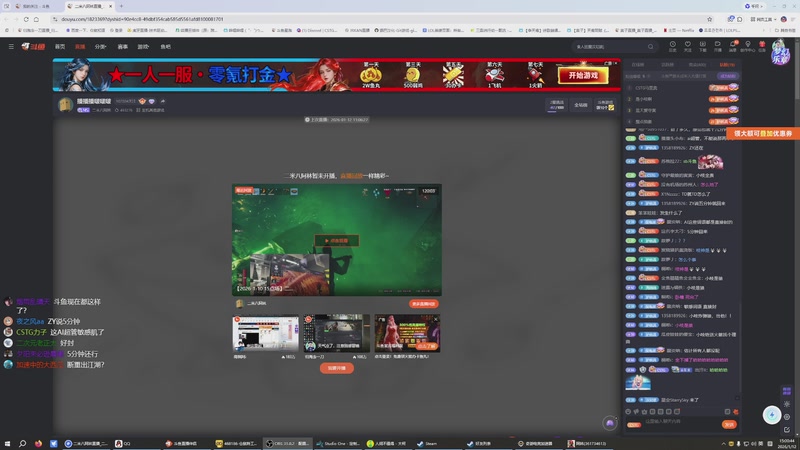Select second tab in chat ranking panel
This screenshot has width=800, height=450.
point(667,65)
